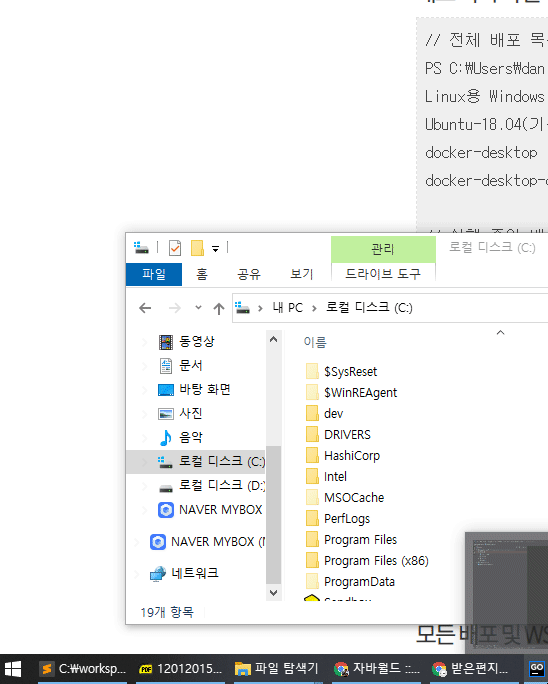The image size is (548, 684).
Task: Open the 파일 ribbon tab
Action: tap(154, 274)
